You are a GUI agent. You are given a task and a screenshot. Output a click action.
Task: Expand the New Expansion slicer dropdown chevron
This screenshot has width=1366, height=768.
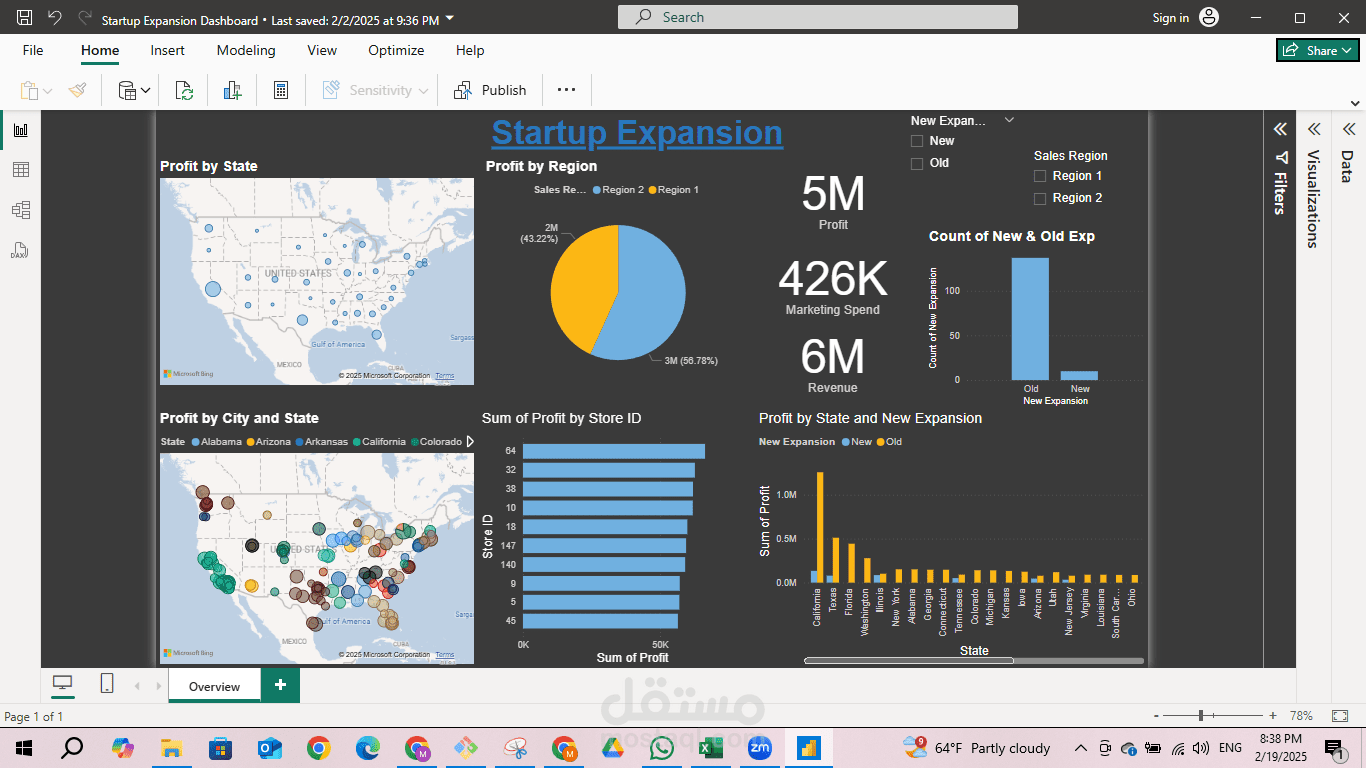coord(1009,120)
